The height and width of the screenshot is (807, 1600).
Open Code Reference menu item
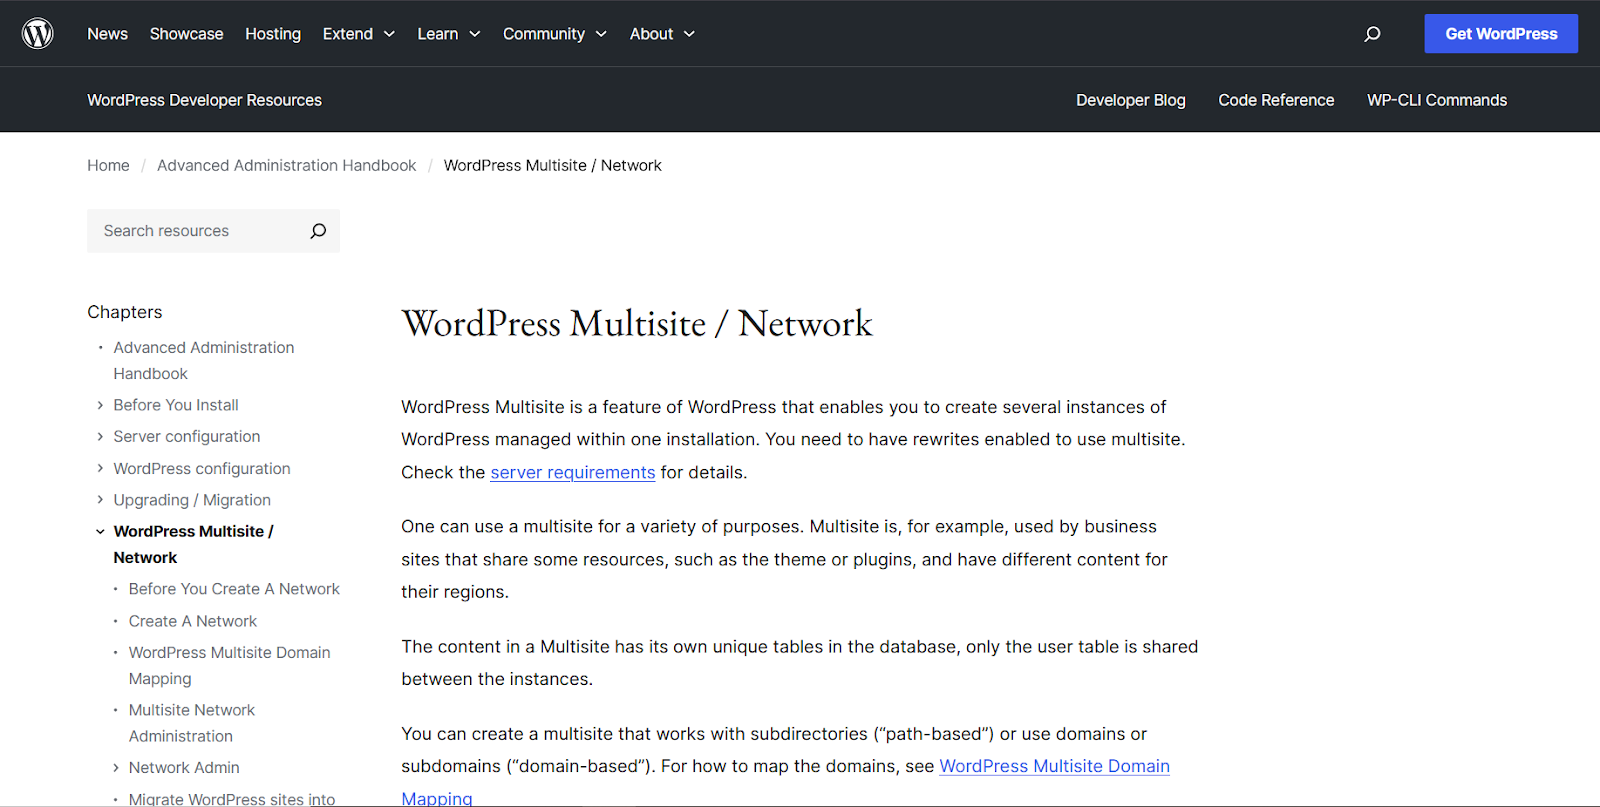(1276, 100)
